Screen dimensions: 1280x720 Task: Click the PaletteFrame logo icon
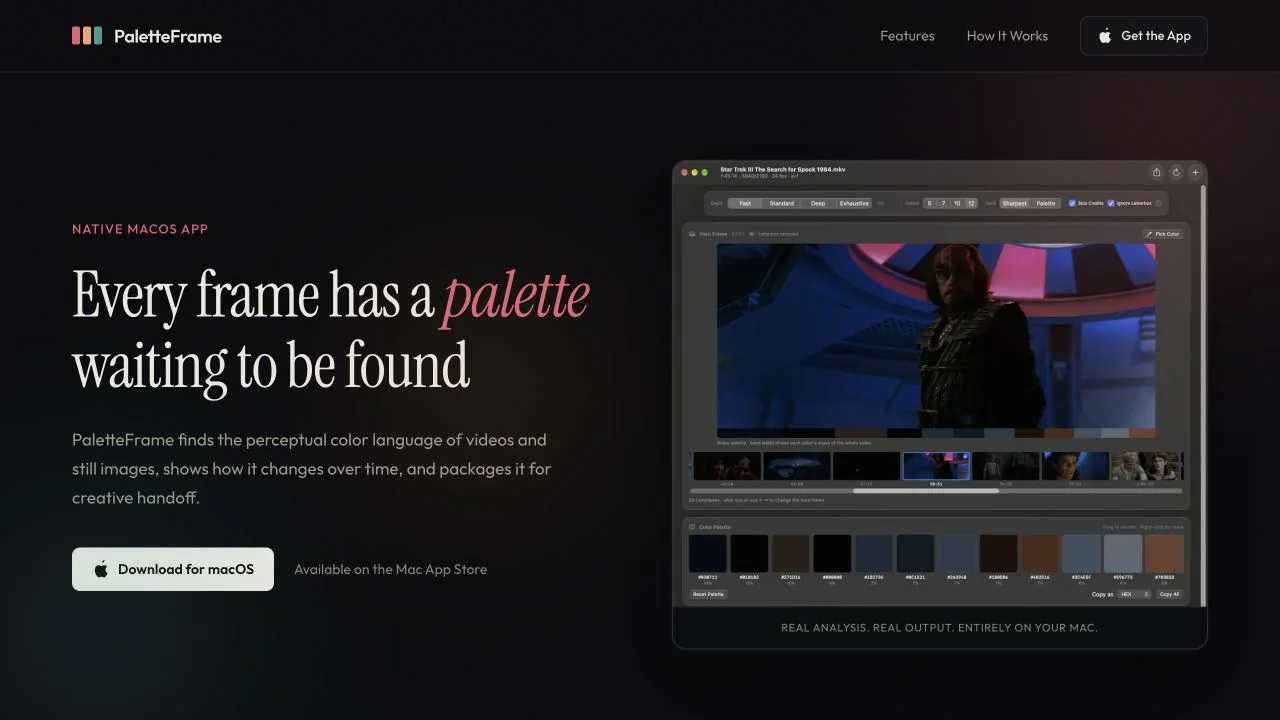tap(87, 36)
